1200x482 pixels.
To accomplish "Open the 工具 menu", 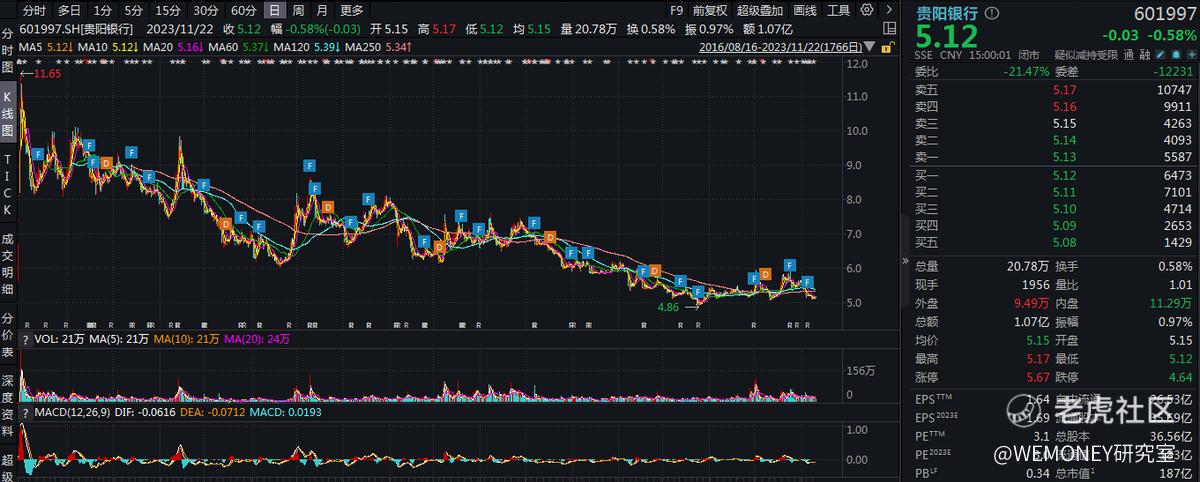I will (x=839, y=10).
